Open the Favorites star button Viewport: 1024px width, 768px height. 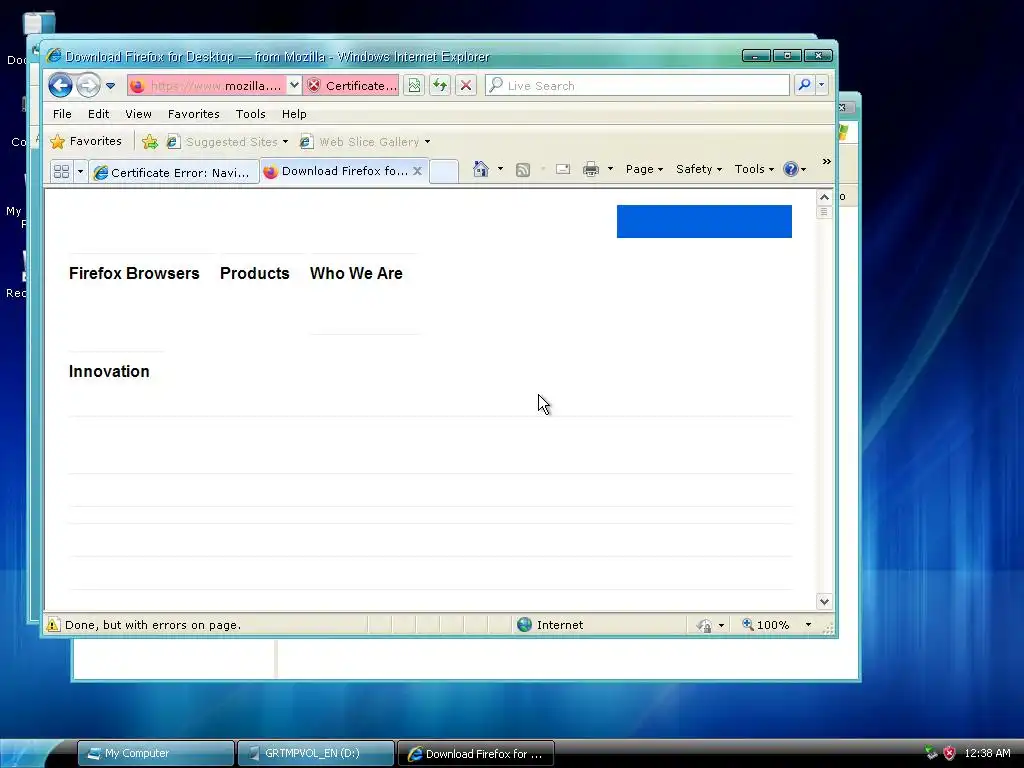(x=86, y=141)
